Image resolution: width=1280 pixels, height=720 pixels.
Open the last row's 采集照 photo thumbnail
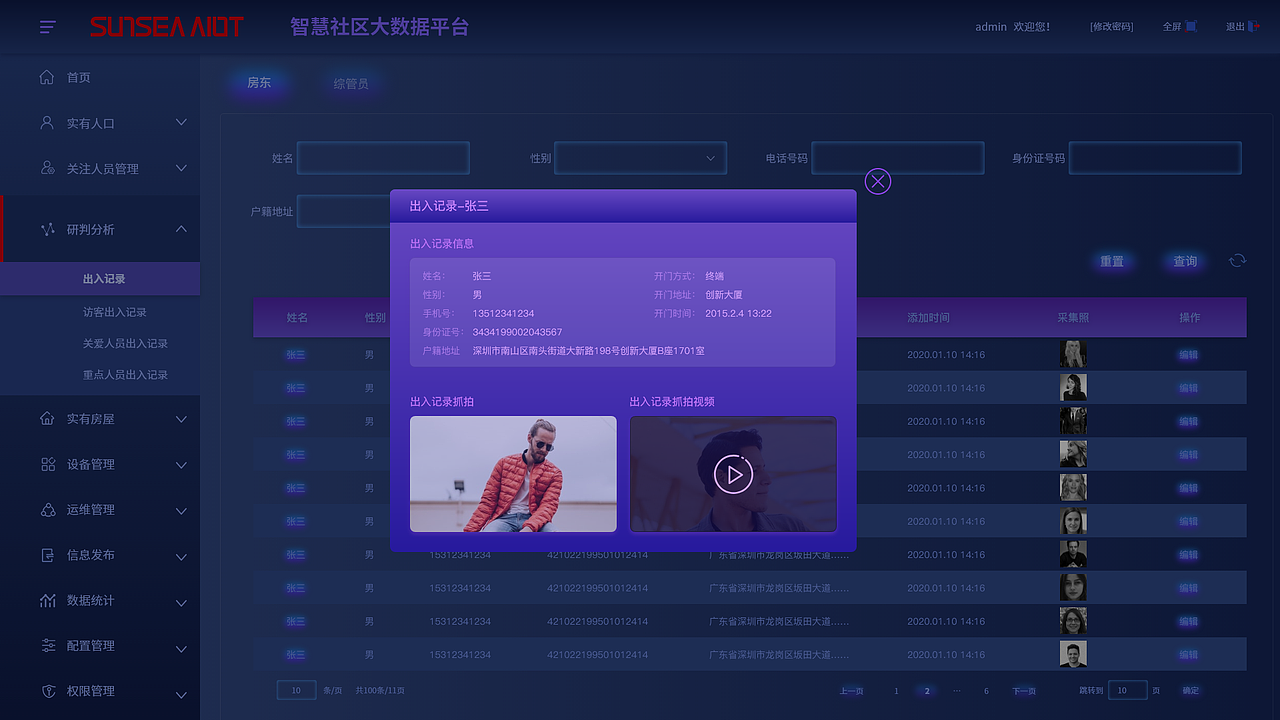click(1073, 654)
